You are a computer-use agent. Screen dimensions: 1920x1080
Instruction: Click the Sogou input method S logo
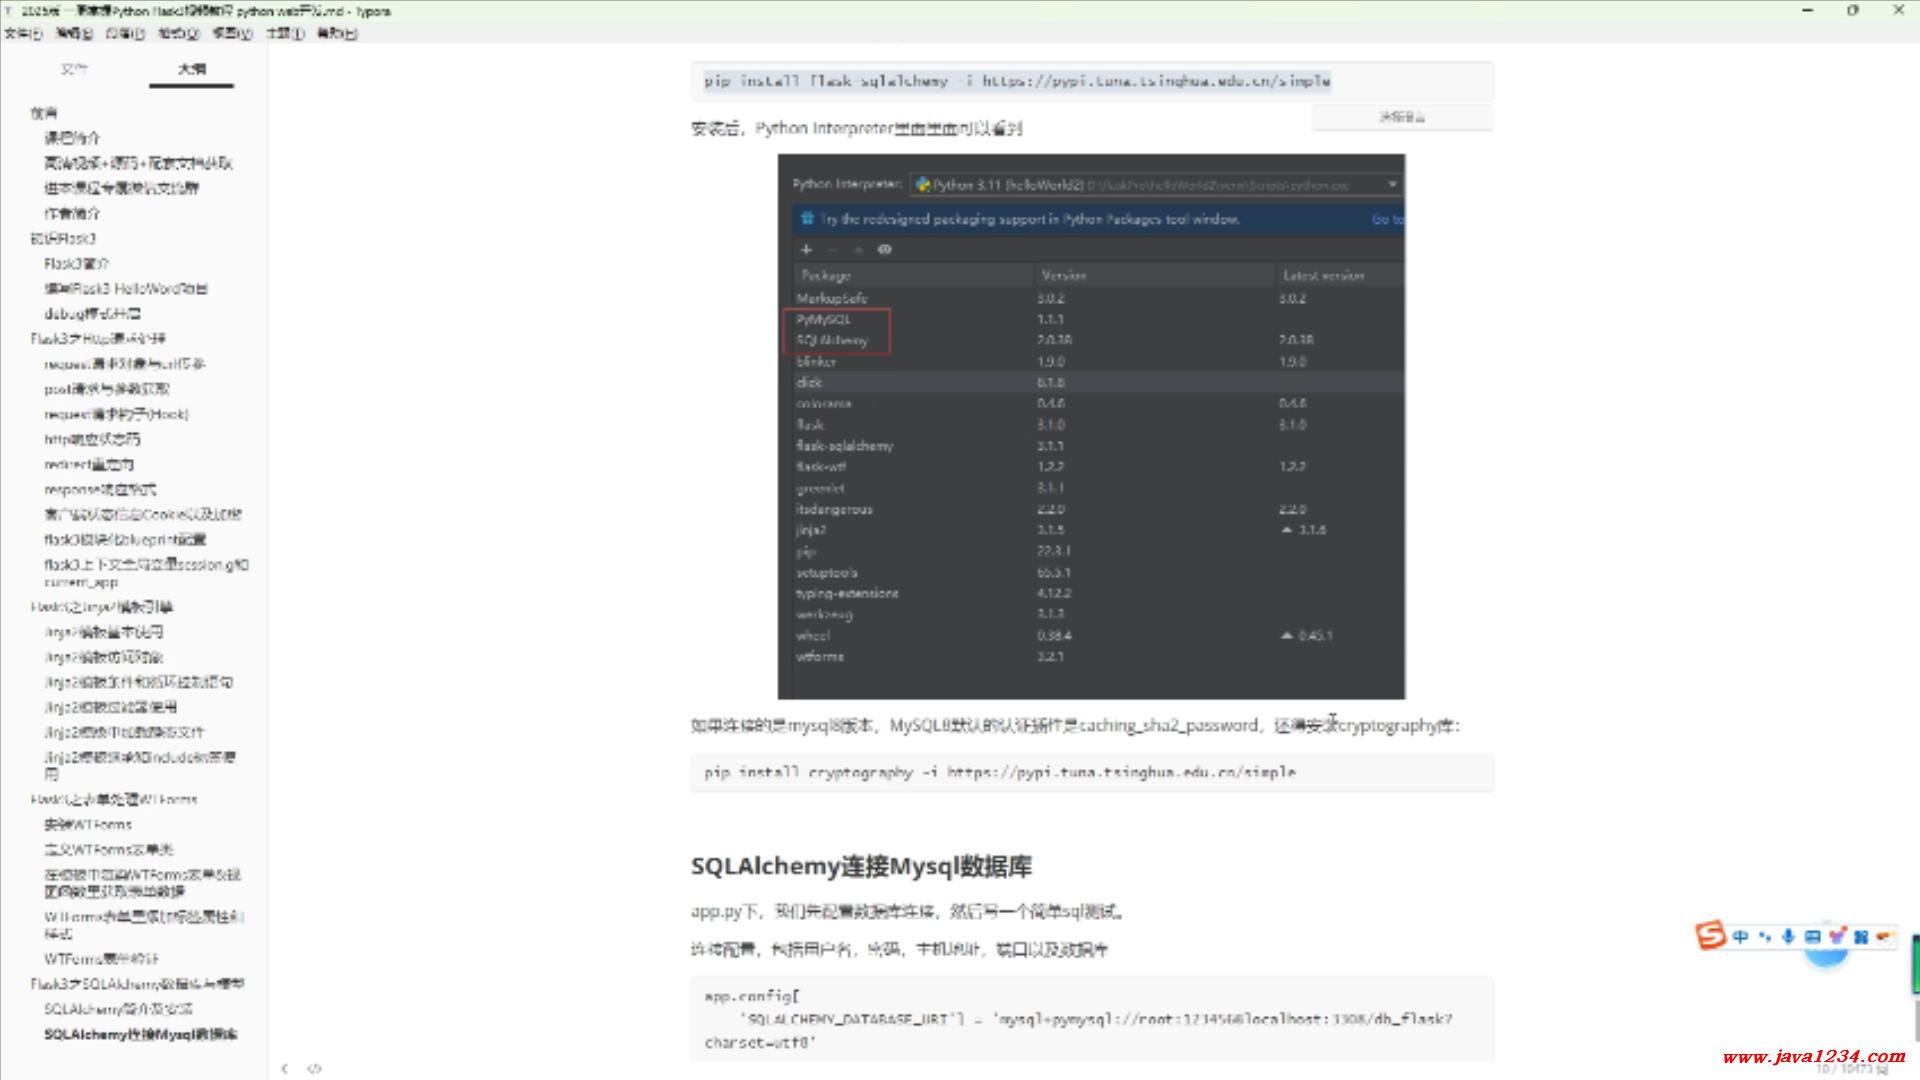(x=1710, y=935)
